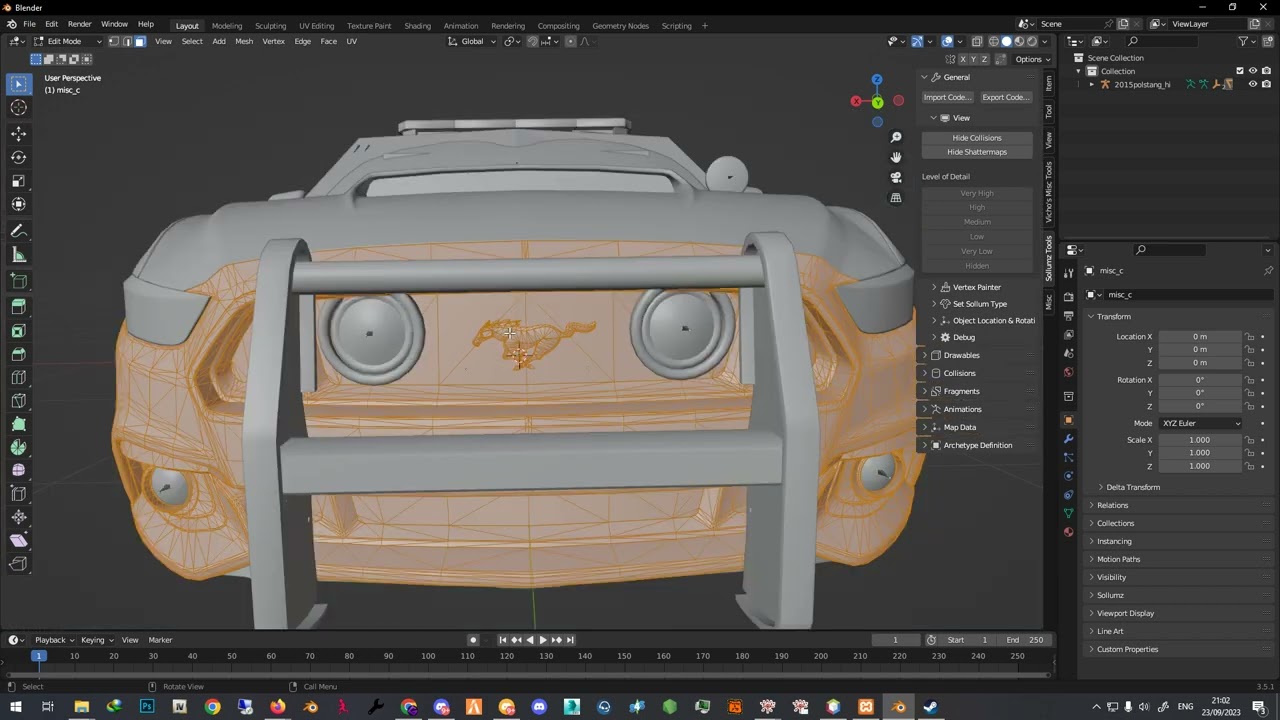
Task: Click the Import Codewalker XML button
Action: point(947,97)
